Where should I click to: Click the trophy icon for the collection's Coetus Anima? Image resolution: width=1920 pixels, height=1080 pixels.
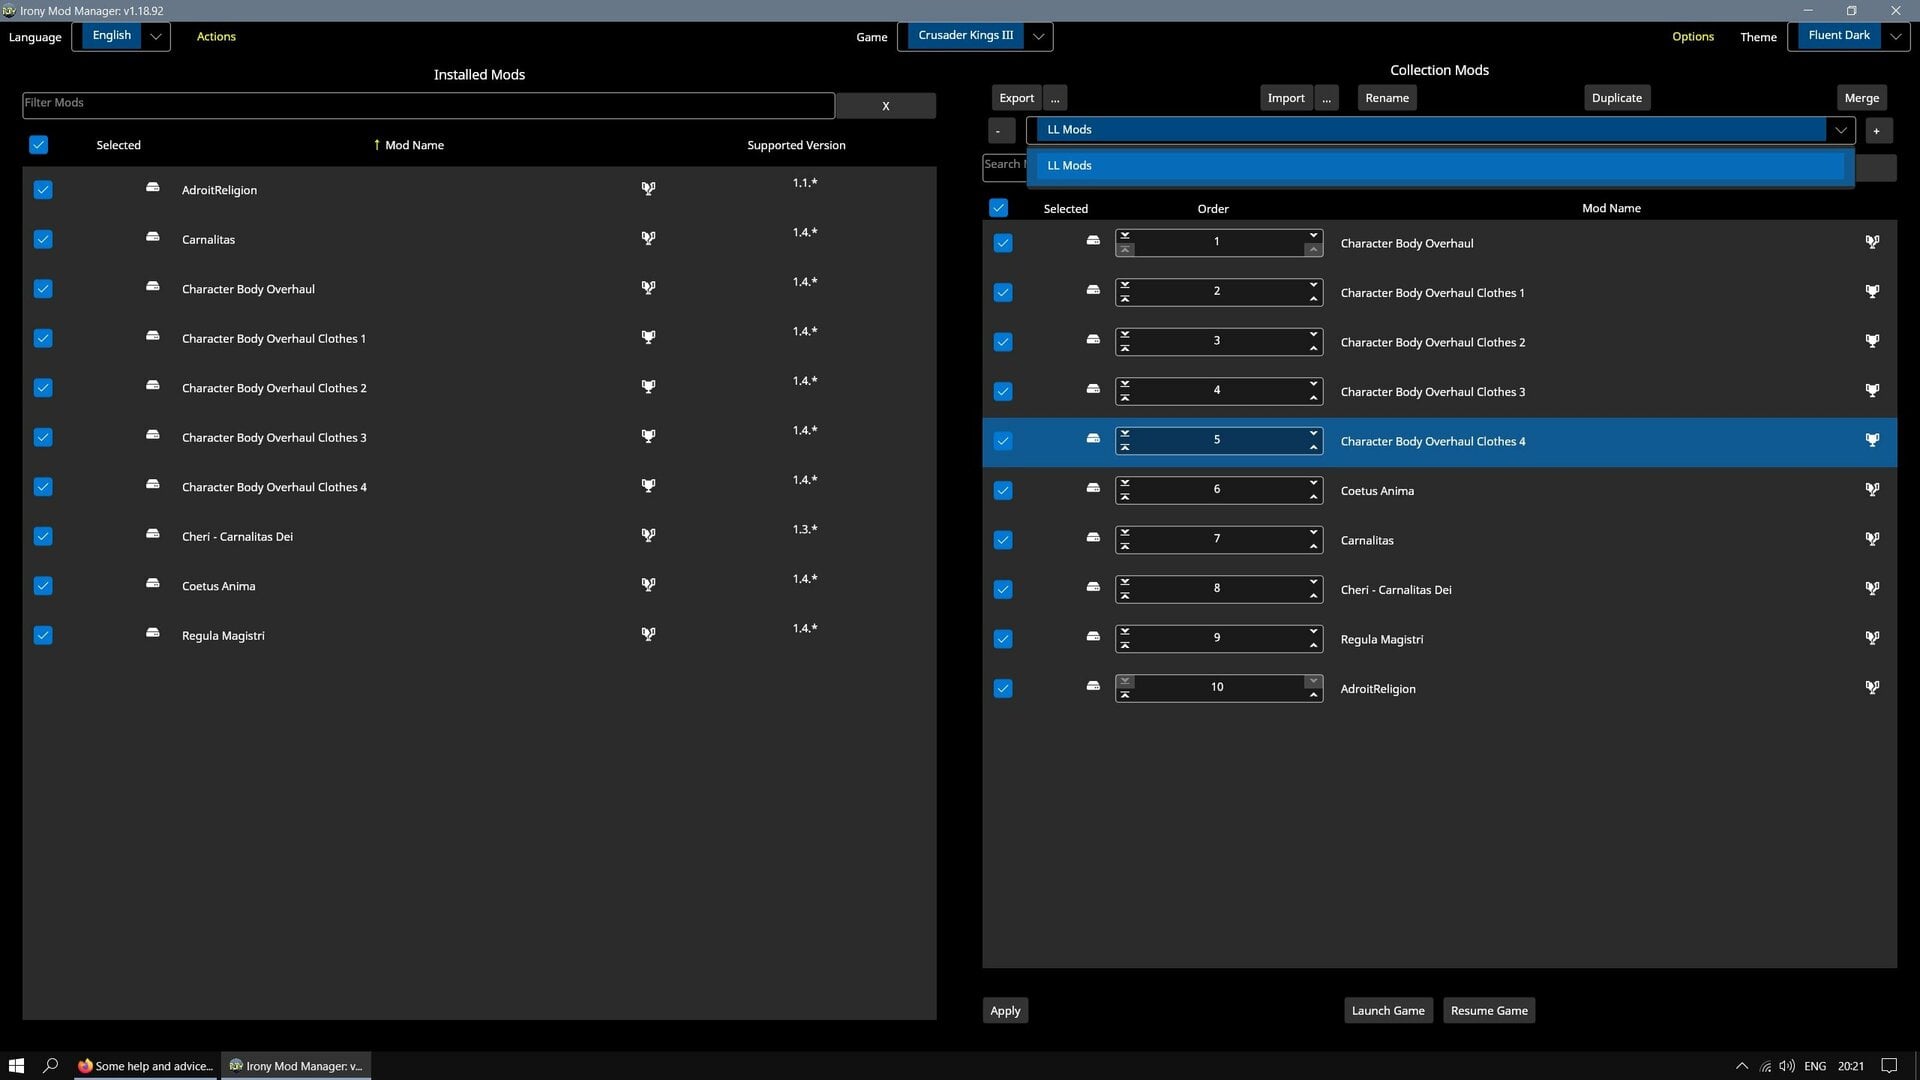point(1872,489)
